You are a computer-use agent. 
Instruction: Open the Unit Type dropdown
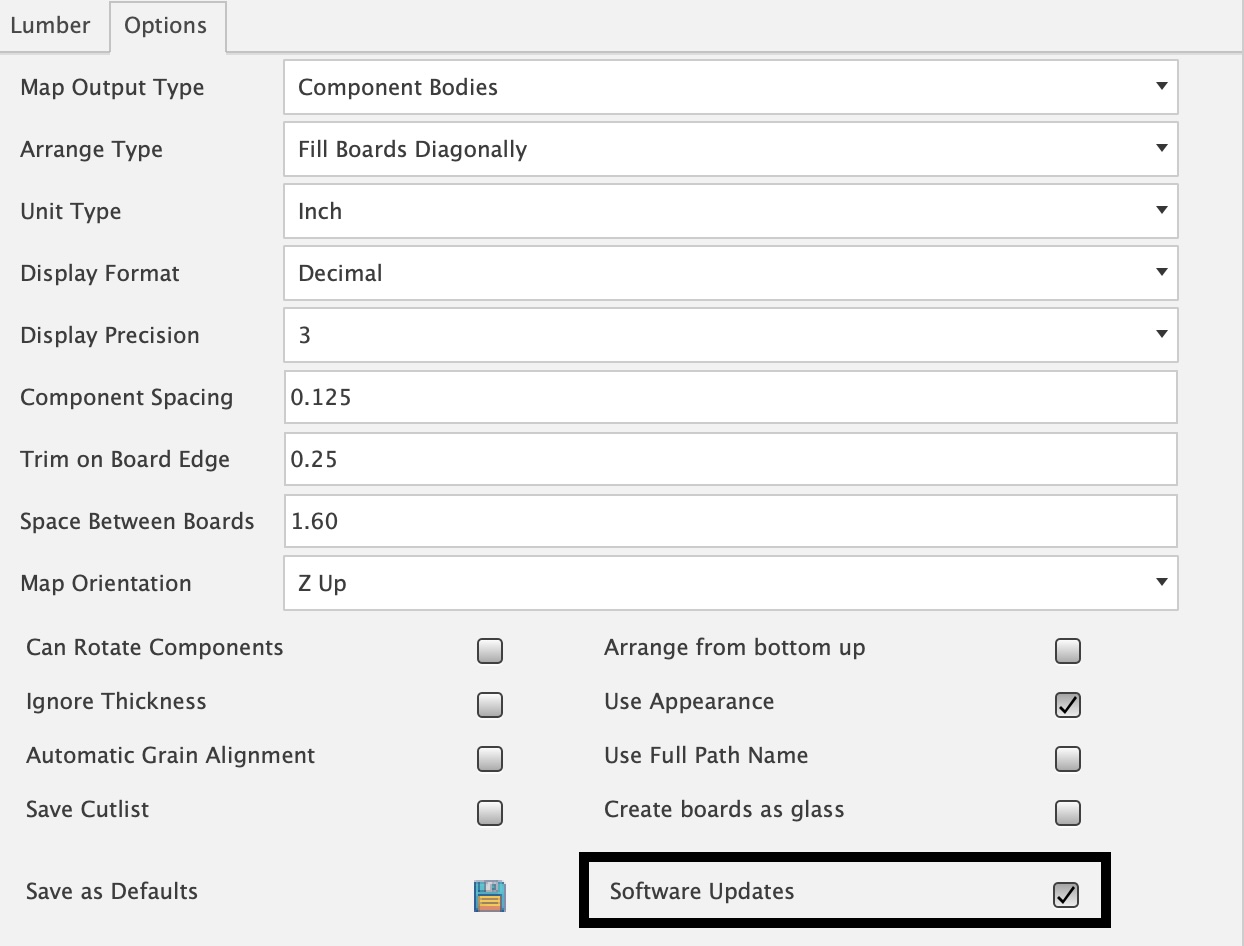point(730,212)
